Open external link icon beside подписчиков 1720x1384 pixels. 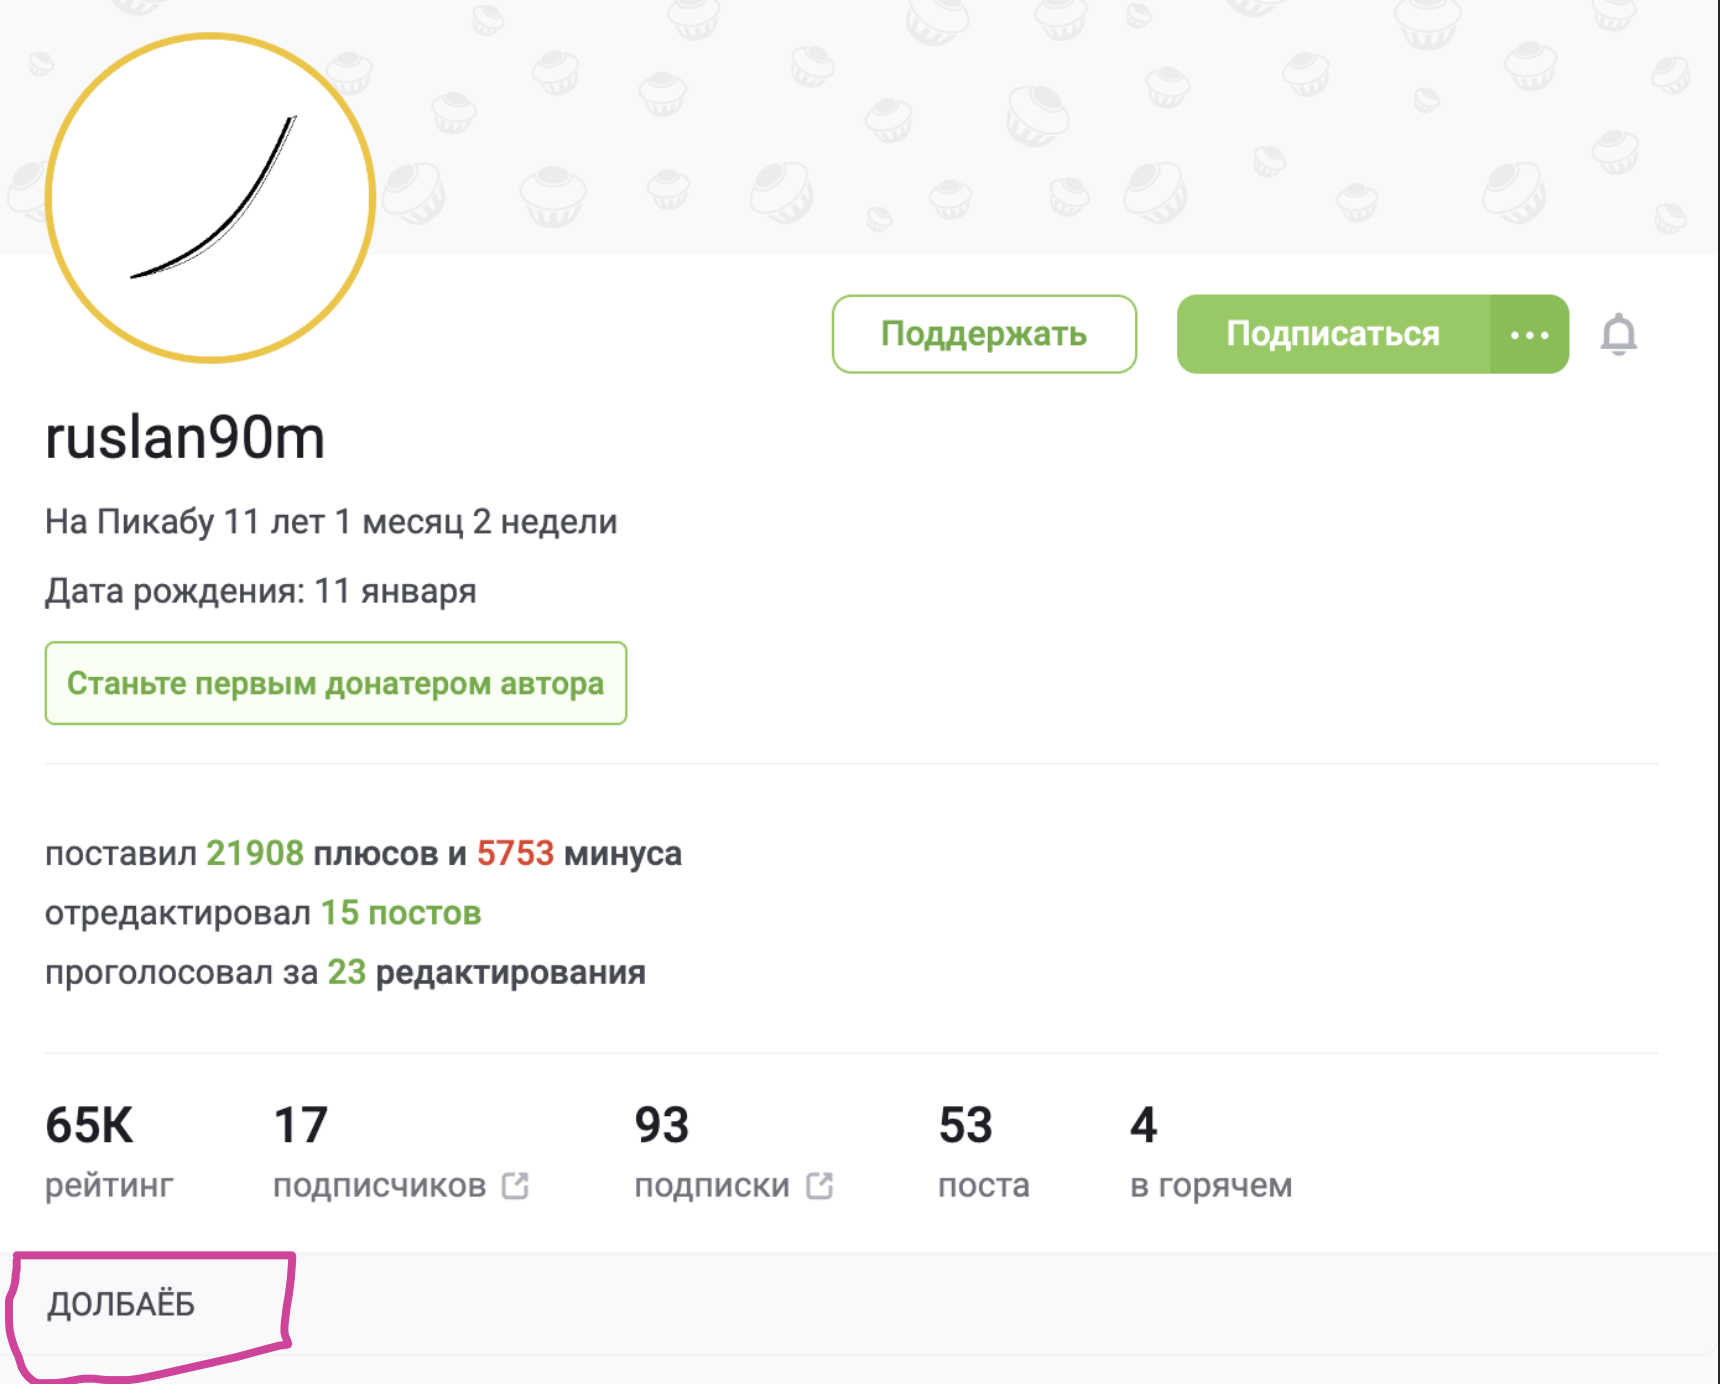[515, 1186]
